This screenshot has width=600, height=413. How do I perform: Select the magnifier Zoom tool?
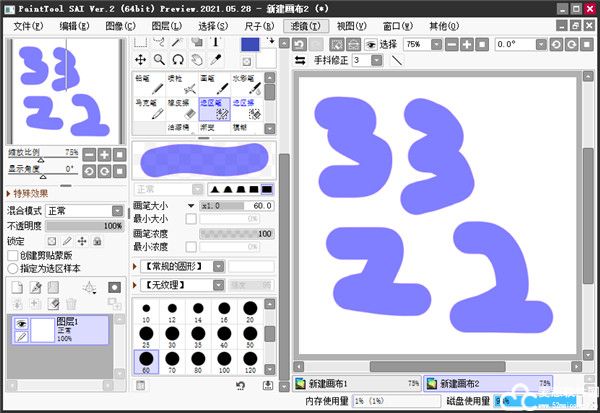click(x=160, y=60)
